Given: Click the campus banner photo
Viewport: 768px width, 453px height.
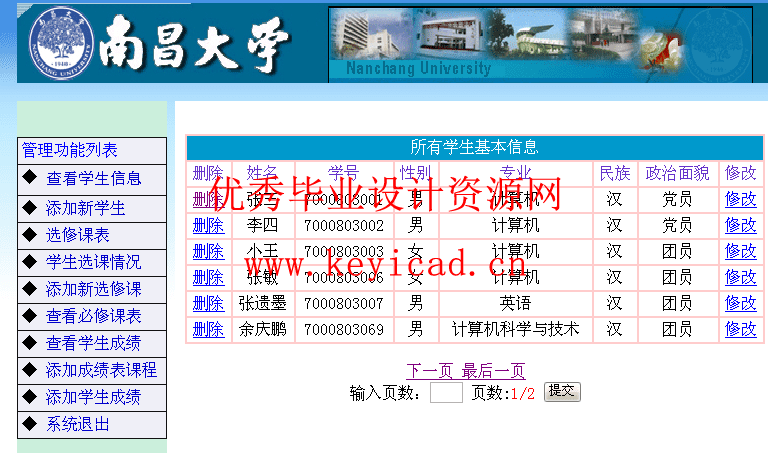Looking at the screenshot, I should tap(540, 44).
